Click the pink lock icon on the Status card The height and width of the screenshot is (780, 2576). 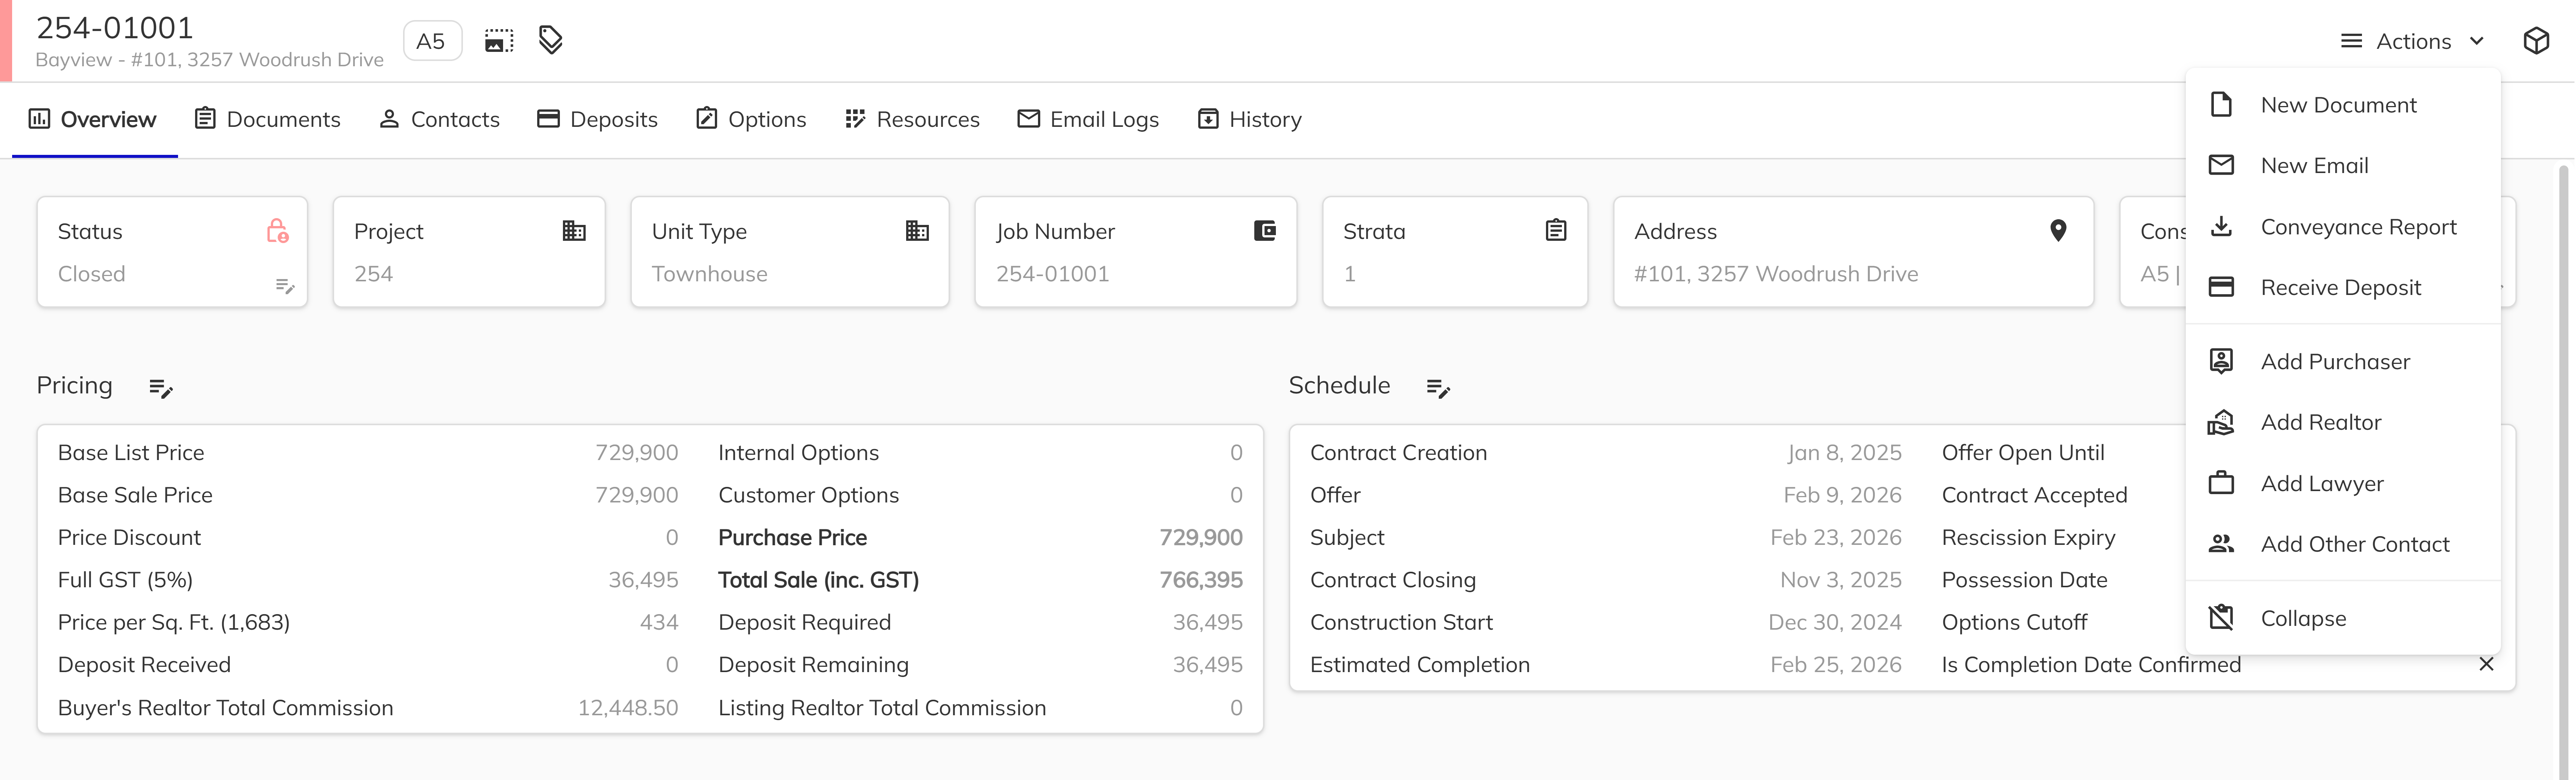279,231
